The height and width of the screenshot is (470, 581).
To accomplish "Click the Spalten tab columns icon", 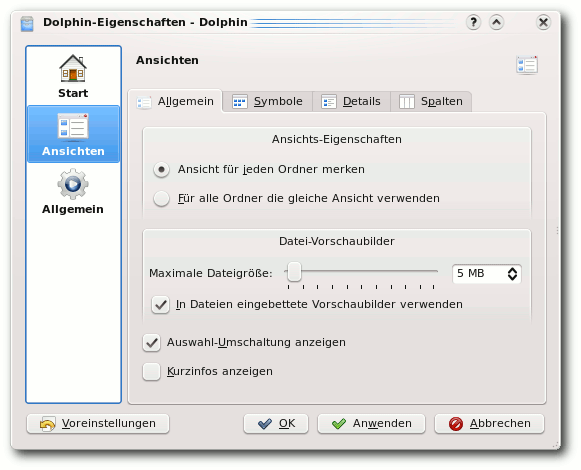I will (406, 102).
